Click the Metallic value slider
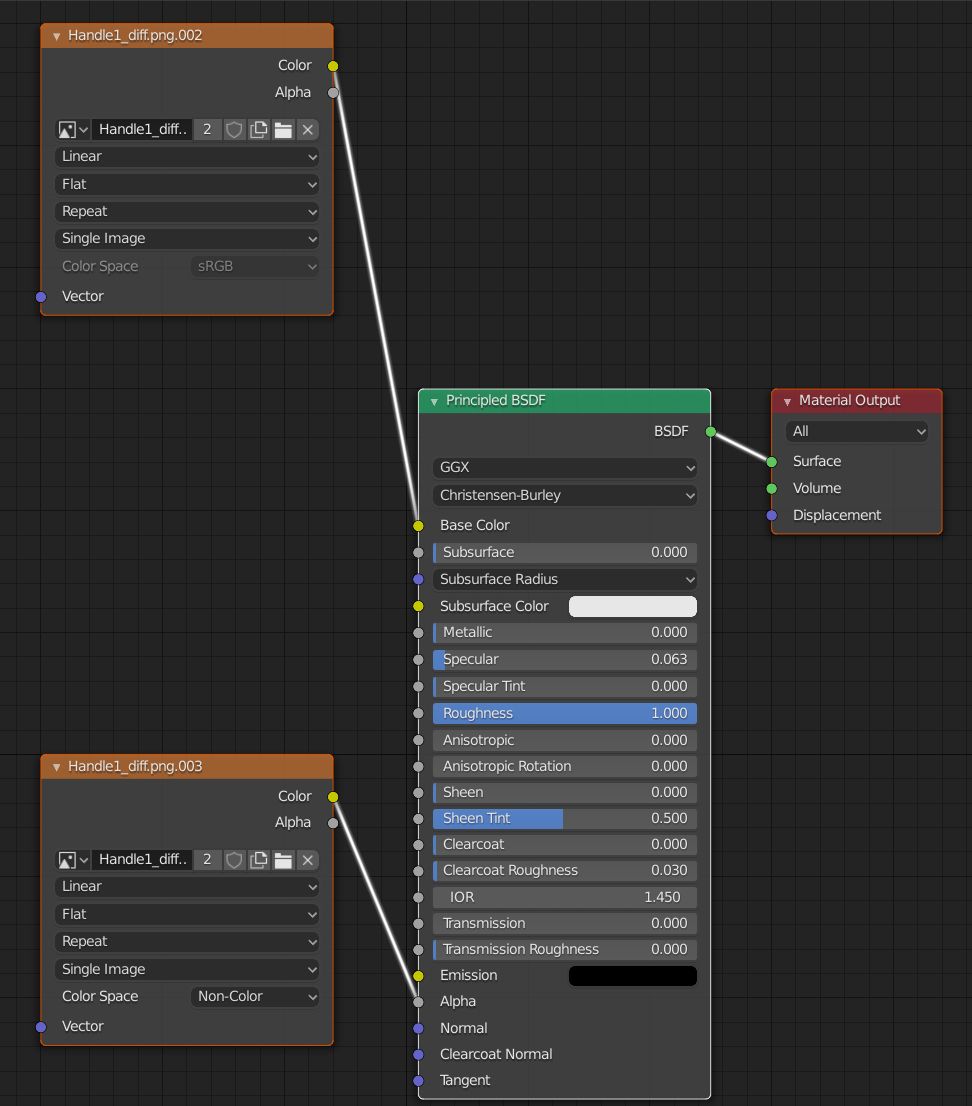The height and width of the screenshot is (1106, 972). 565,633
